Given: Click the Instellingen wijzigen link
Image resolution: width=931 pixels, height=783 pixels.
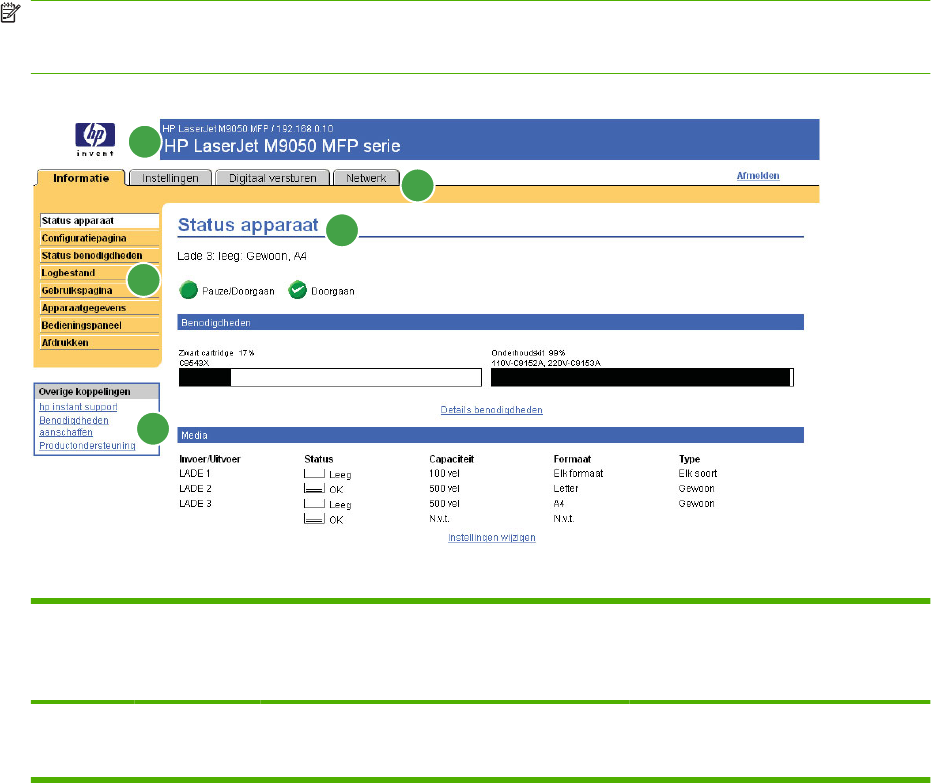Looking at the screenshot, I should (x=492, y=537).
